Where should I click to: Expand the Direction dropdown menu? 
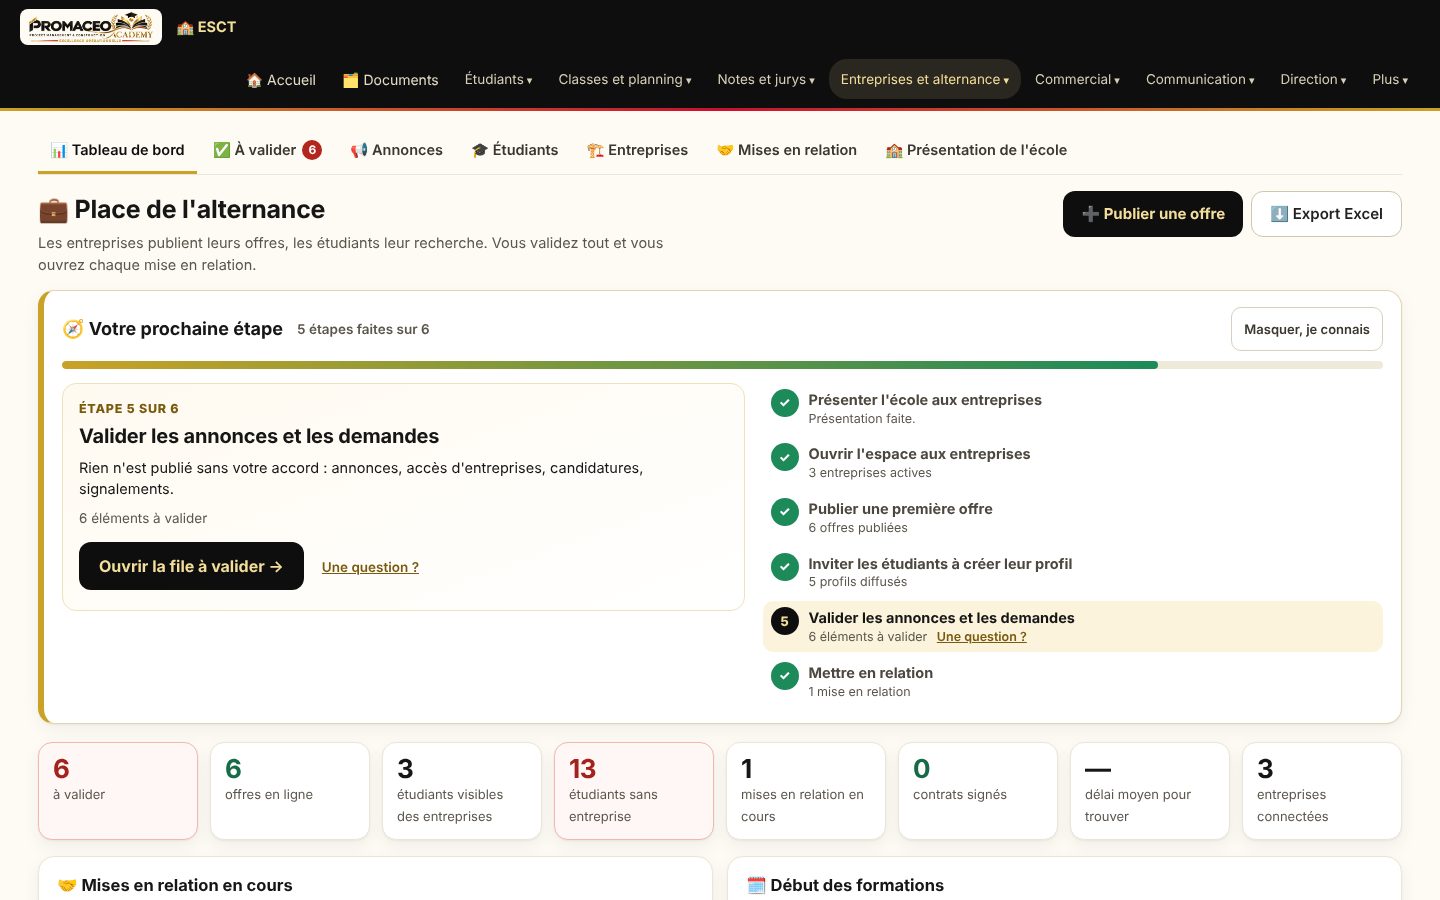(1313, 79)
